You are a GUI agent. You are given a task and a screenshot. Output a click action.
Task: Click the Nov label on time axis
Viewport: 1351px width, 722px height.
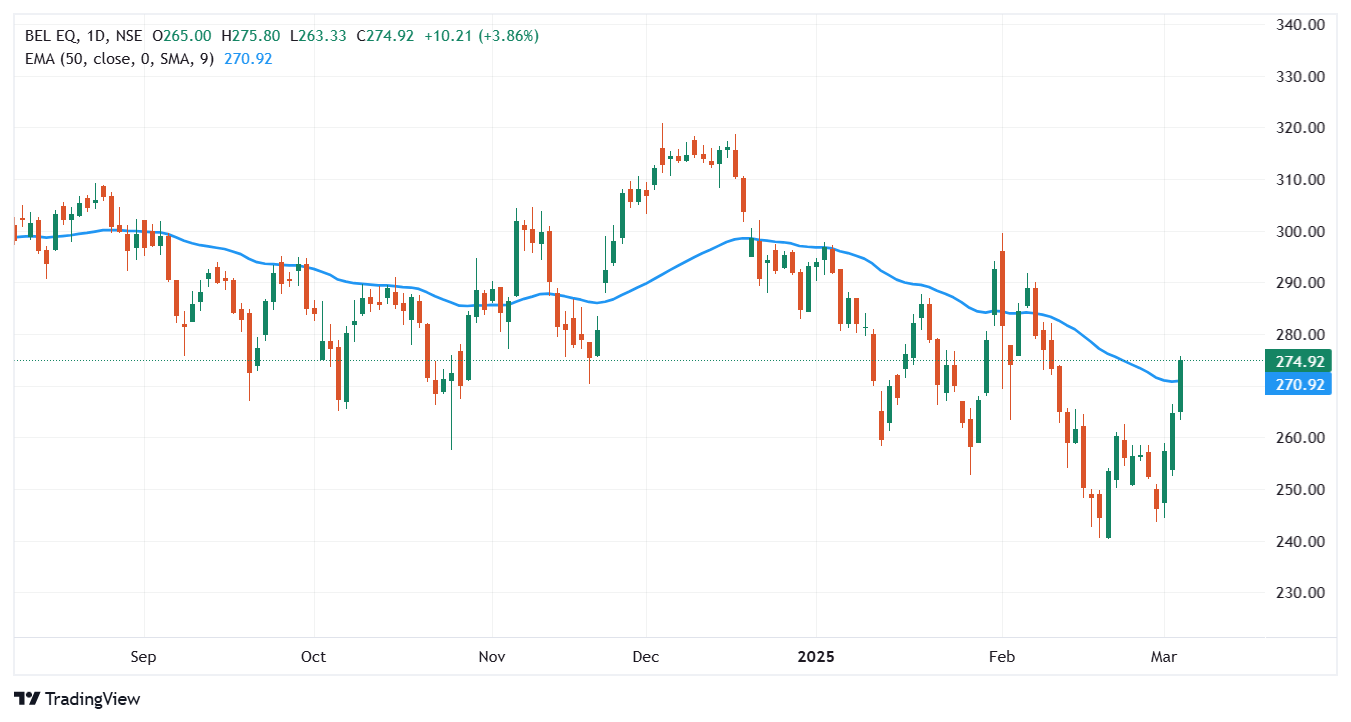point(492,657)
